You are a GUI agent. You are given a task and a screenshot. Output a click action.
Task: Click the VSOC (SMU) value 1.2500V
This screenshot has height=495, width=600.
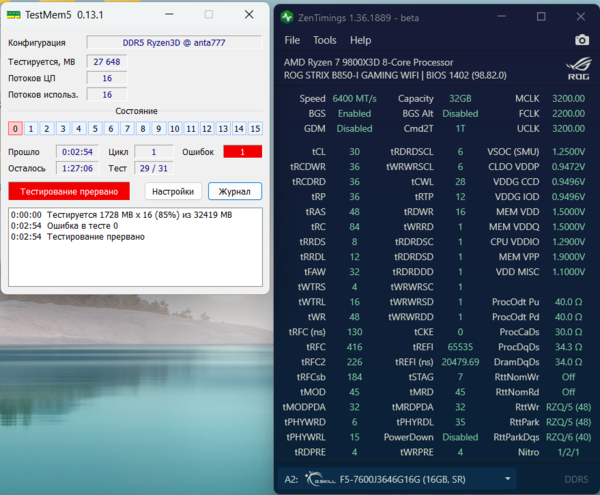point(568,152)
